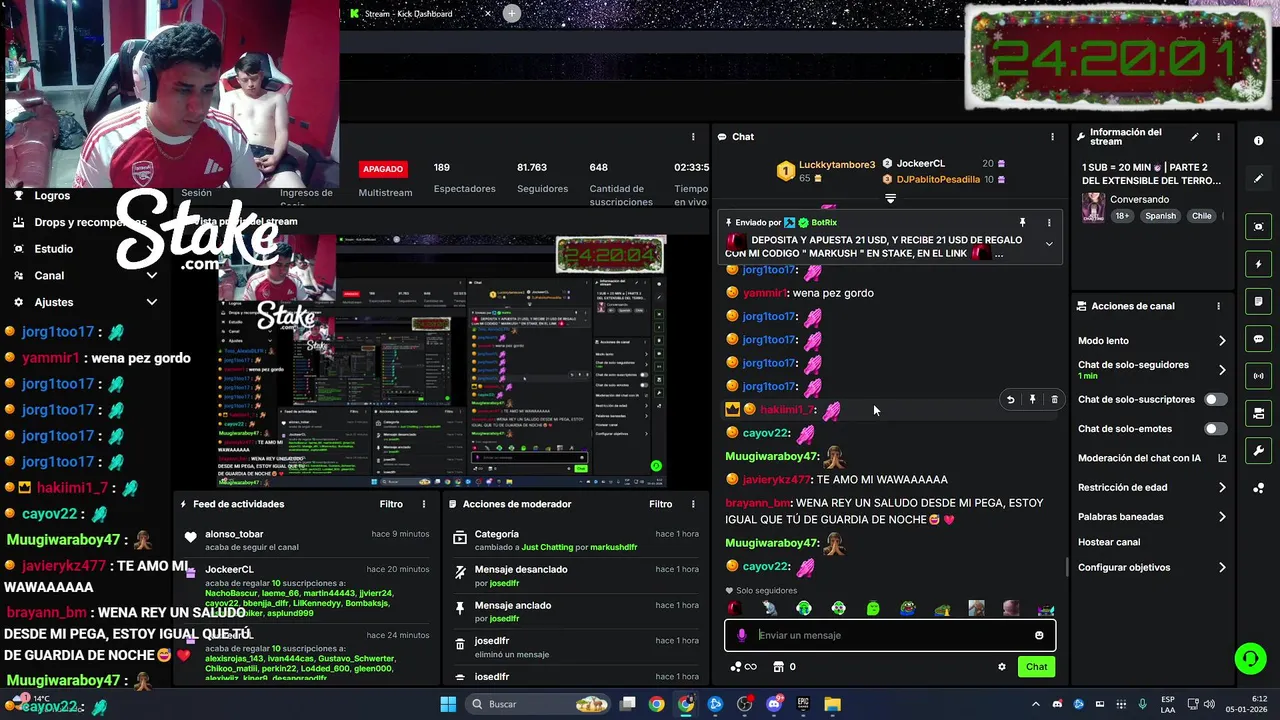Image resolution: width=1280 pixels, height=720 pixels.
Task: Open Filtro in Feed de actividades
Action: [391, 504]
